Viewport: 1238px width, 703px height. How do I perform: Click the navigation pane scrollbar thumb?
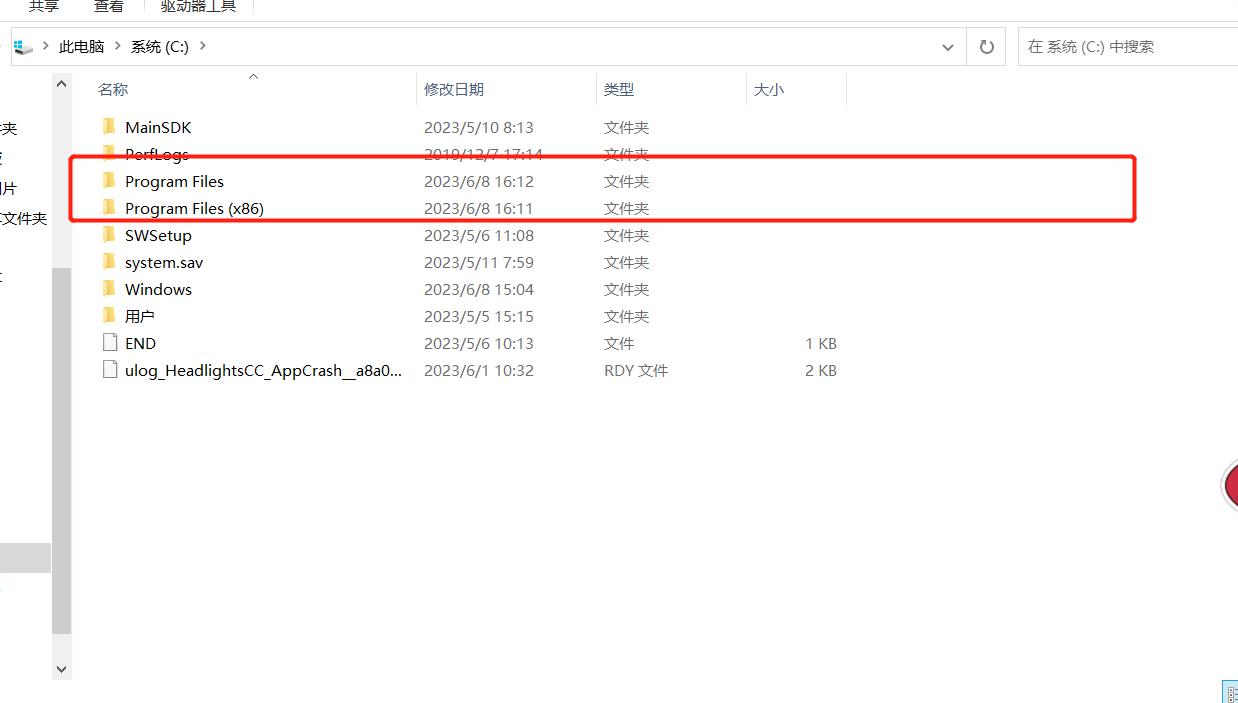61,450
